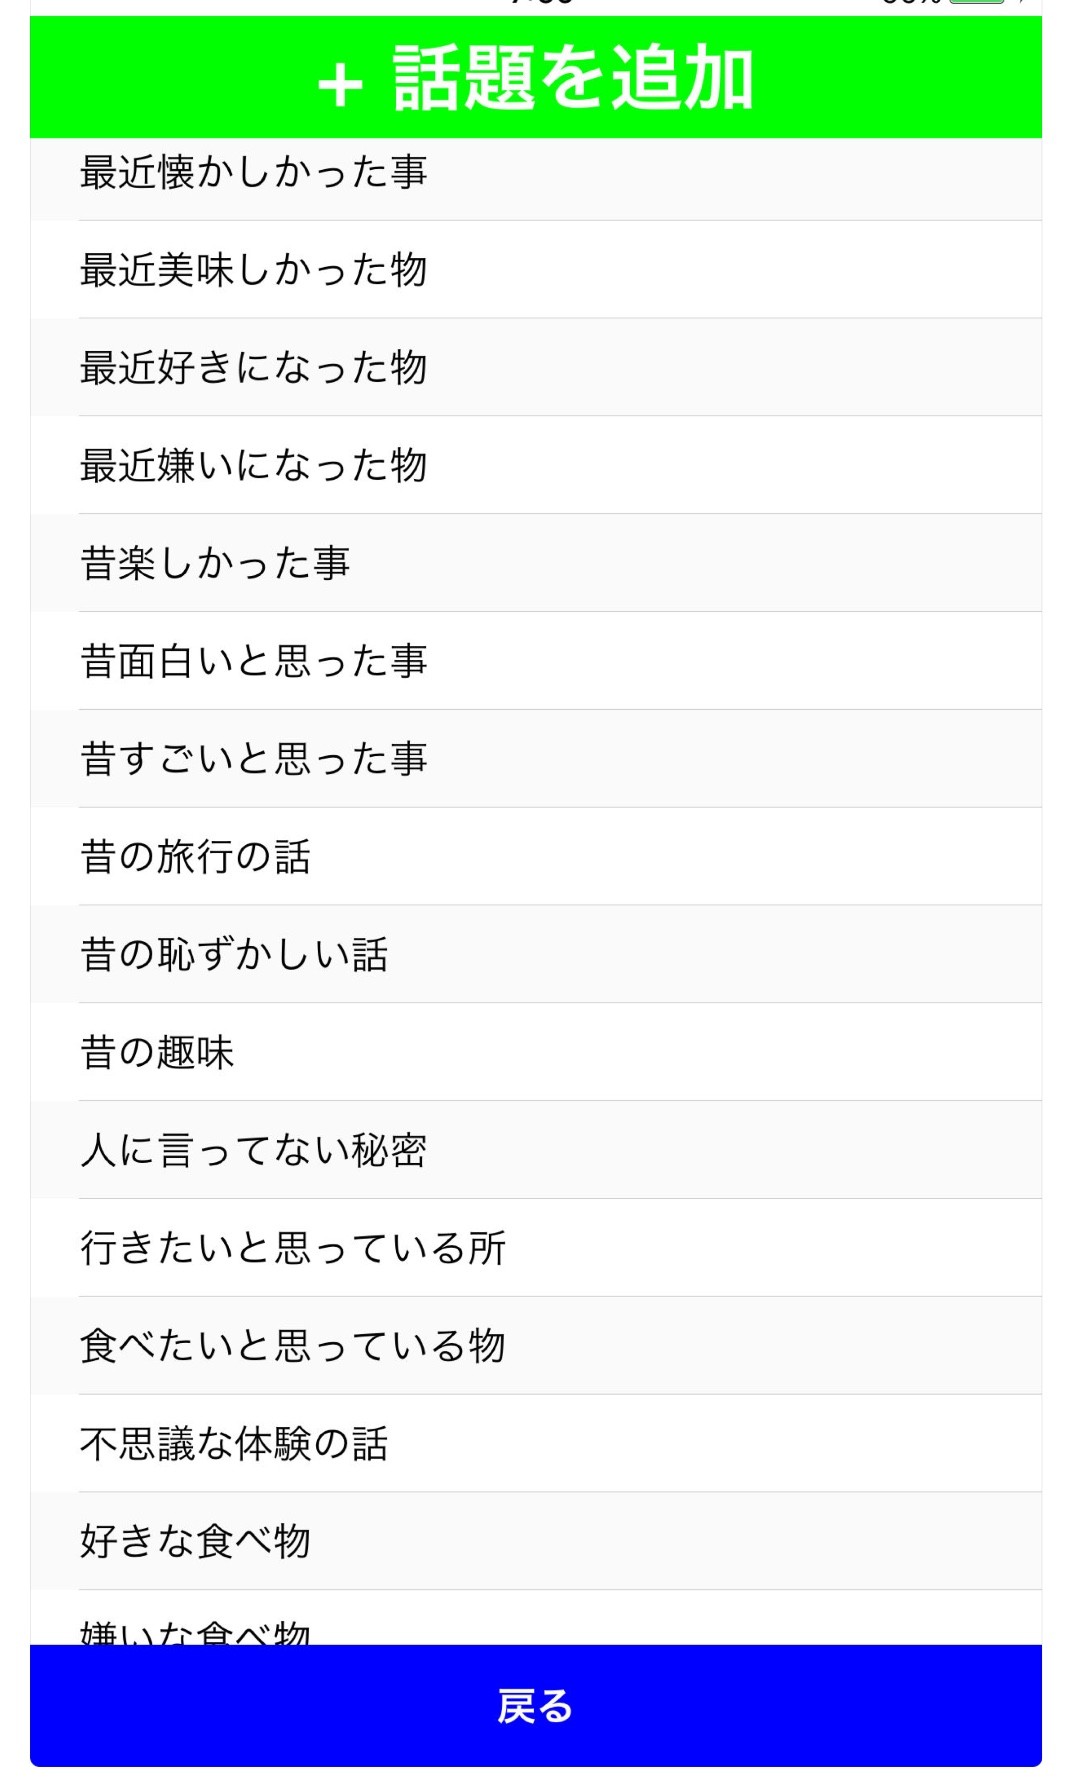Screen dimensions: 1069x1792
Task: Open the 昔の恥ずかしい話 topic
Action: [234, 954]
